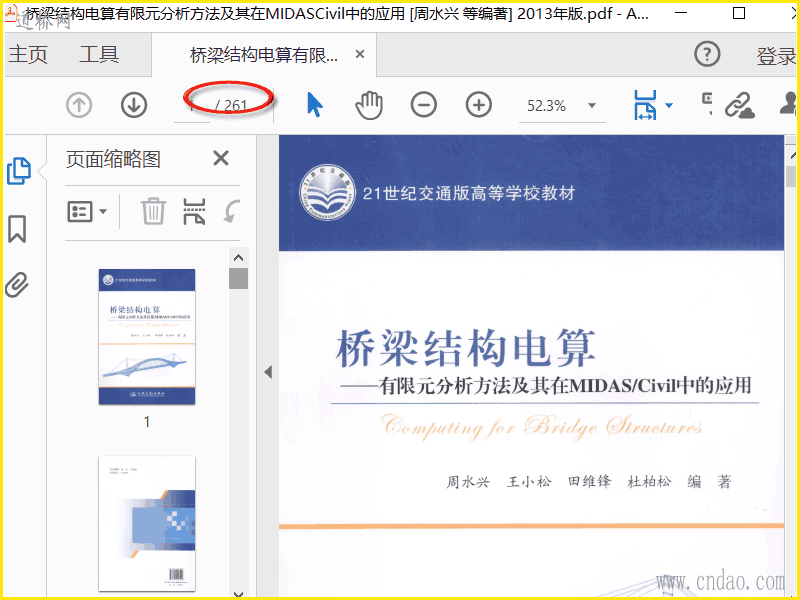Close the 桥梁结构电算有限... document tab
This screenshot has width=800, height=600.
360,54
